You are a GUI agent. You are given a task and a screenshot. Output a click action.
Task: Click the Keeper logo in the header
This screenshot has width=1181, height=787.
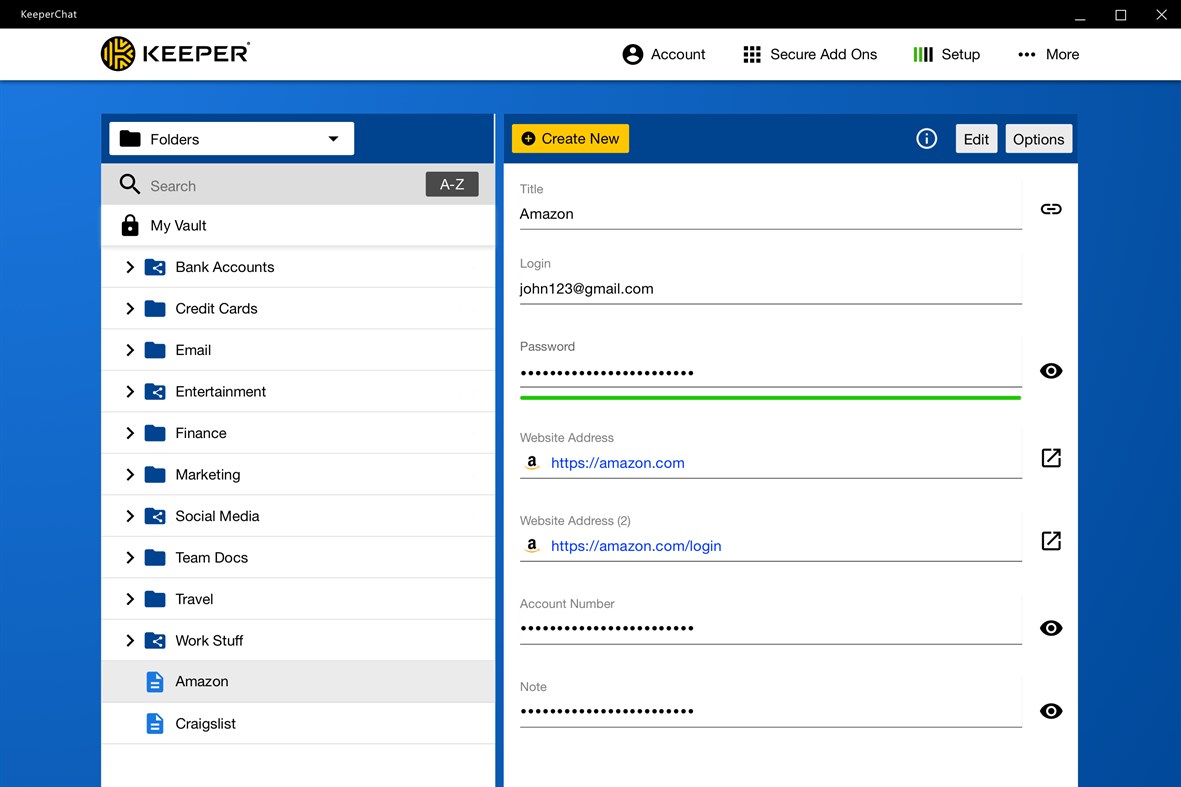(x=174, y=53)
